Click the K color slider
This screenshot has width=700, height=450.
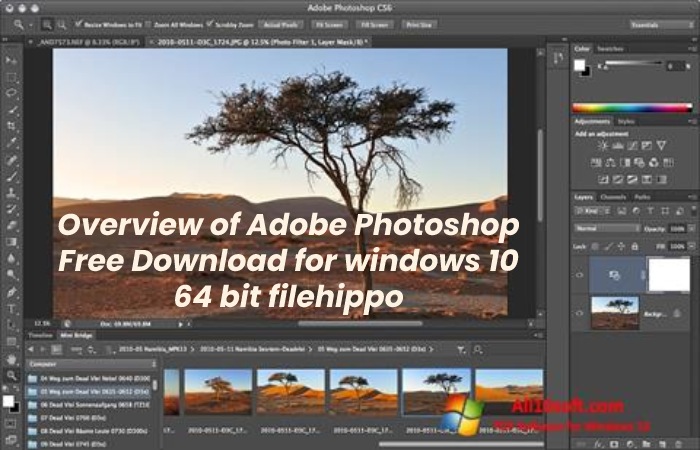click(x=632, y=63)
